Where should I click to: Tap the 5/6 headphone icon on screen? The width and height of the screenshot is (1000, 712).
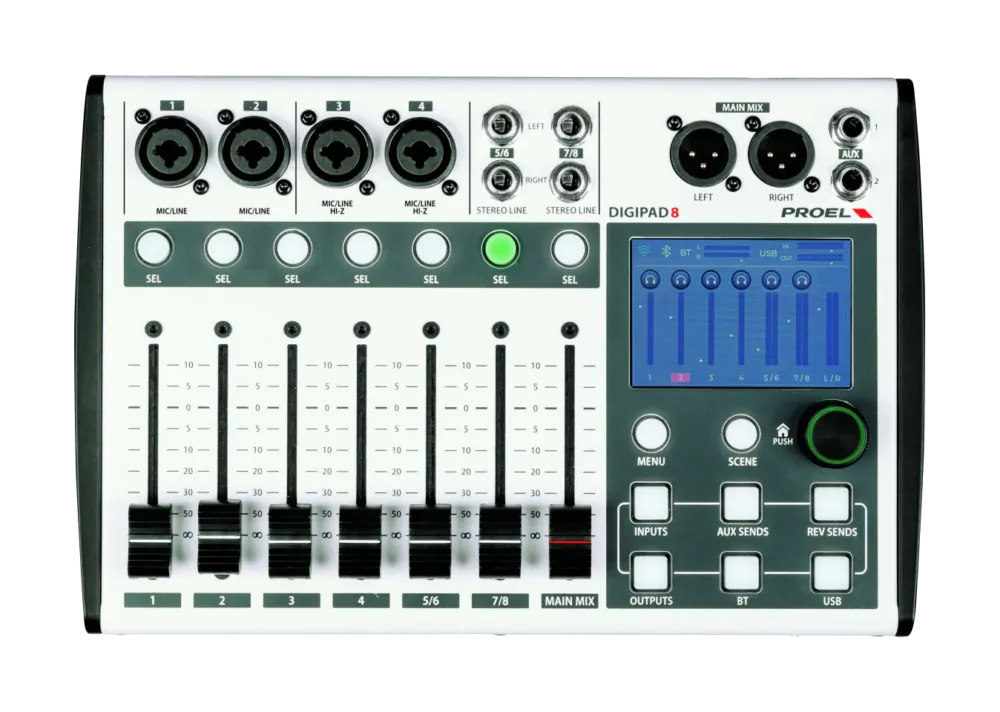point(772,279)
